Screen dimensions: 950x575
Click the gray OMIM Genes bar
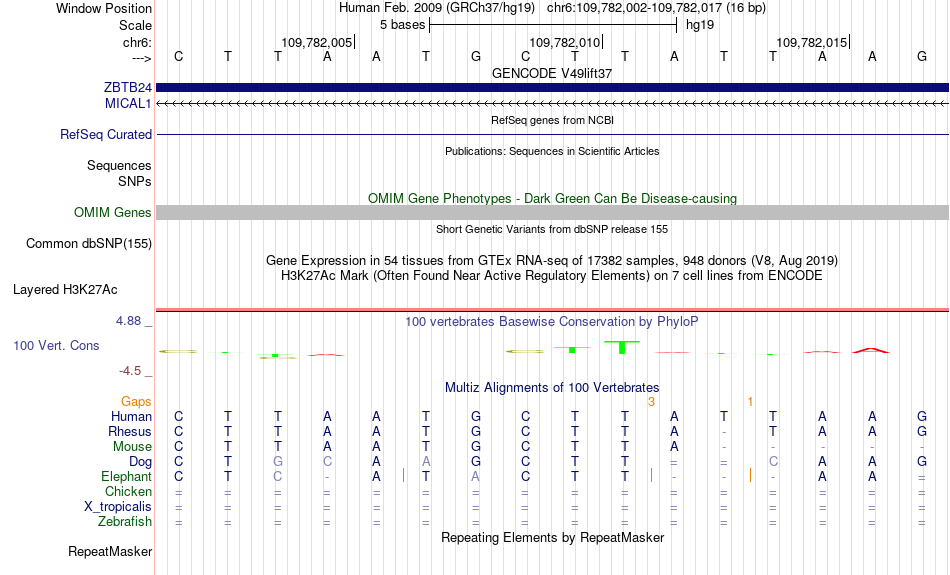point(552,212)
